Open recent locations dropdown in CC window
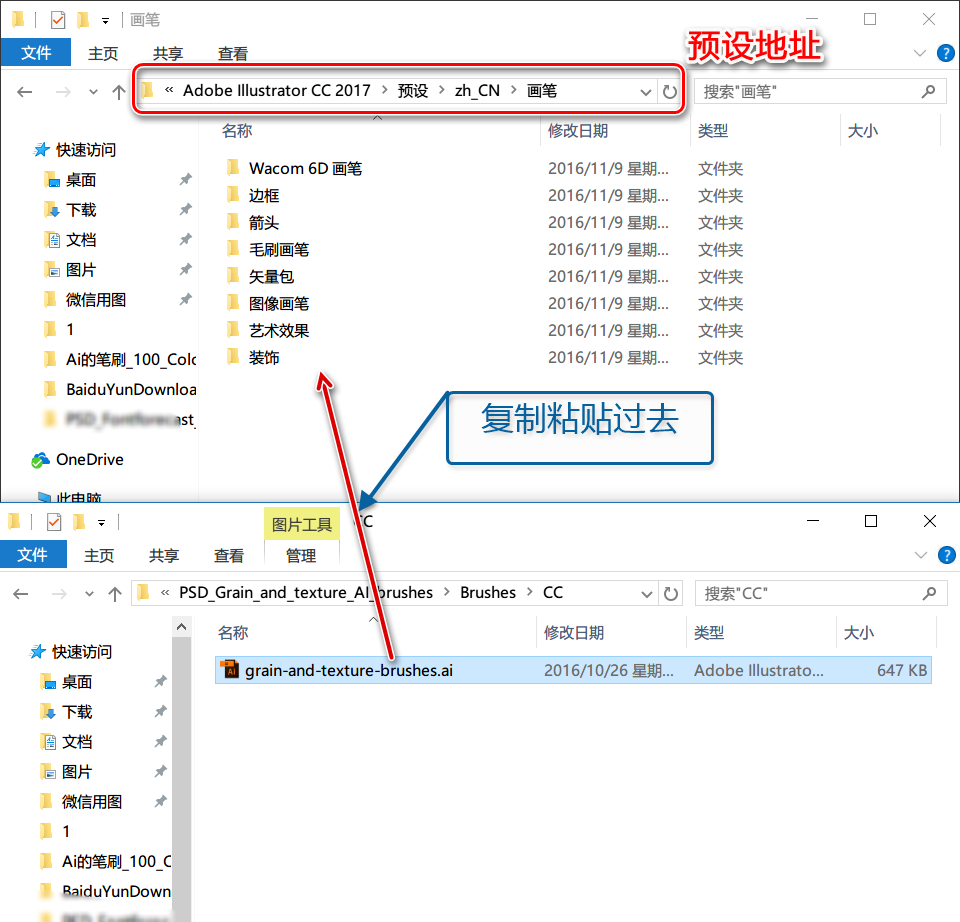960x922 pixels. pyautogui.click(x=89, y=594)
